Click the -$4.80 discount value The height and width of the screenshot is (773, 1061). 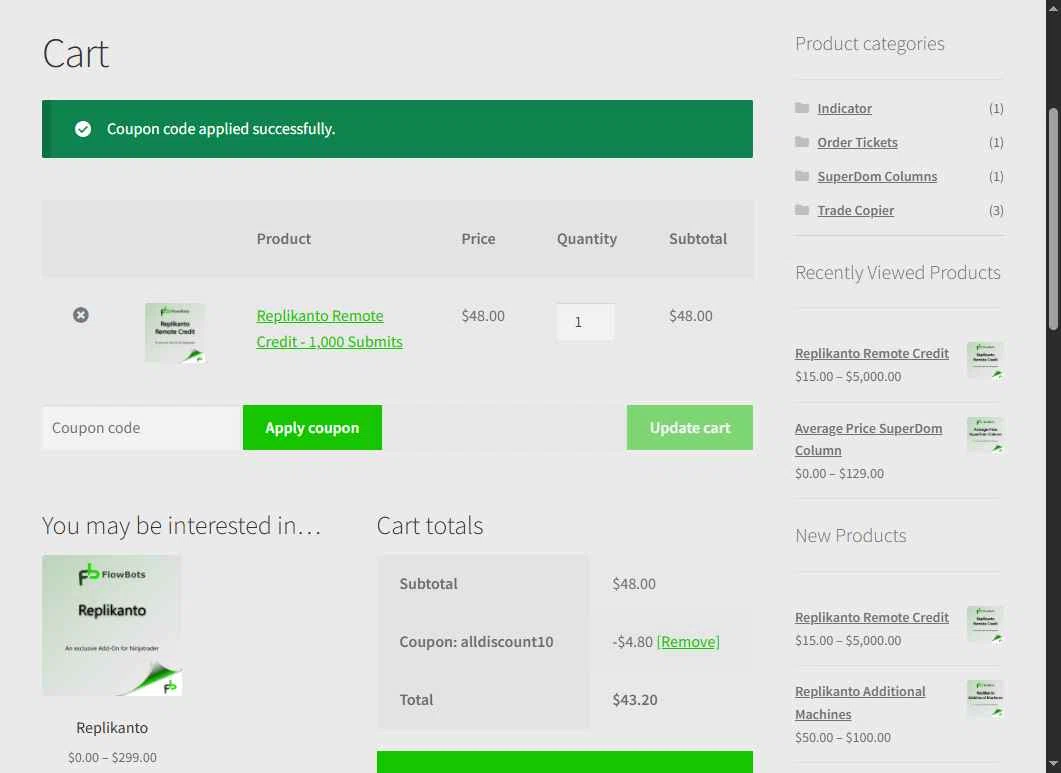(632, 642)
